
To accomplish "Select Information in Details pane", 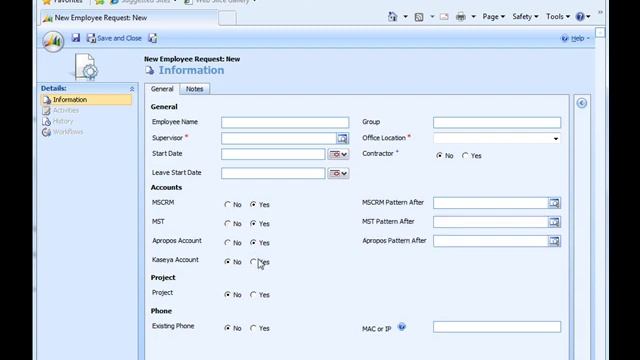I will click(86, 100).
